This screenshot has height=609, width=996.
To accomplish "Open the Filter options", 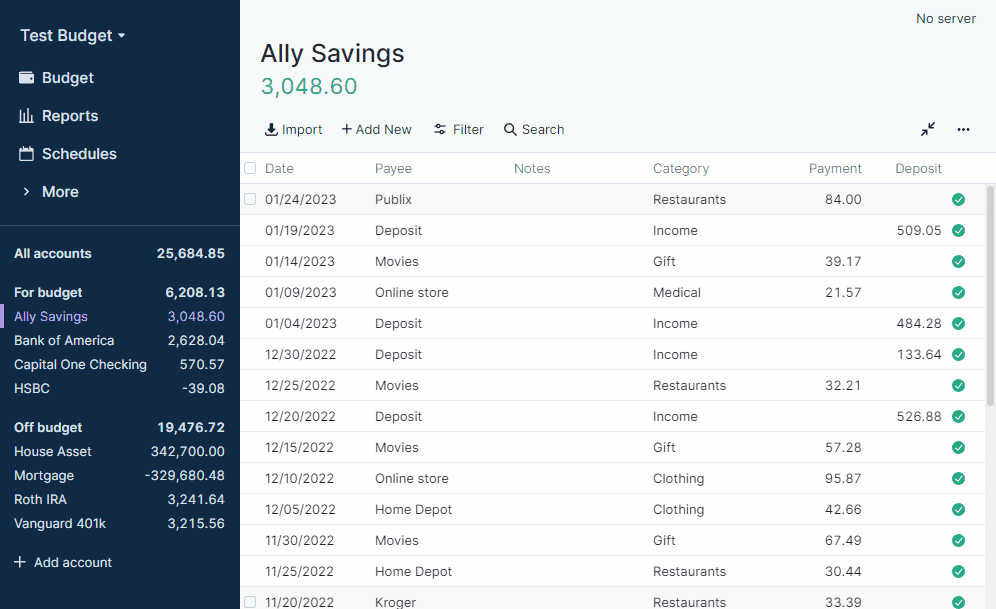I will coord(459,130).
